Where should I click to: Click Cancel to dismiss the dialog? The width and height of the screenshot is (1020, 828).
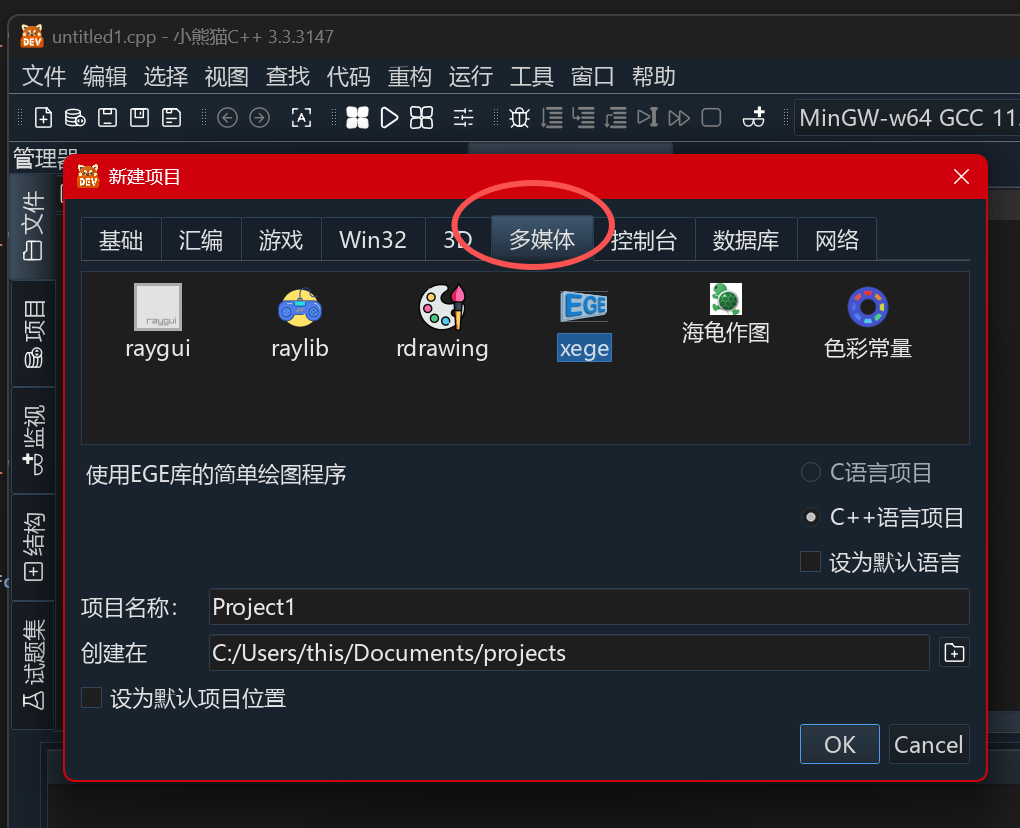(x=928, y=745)
